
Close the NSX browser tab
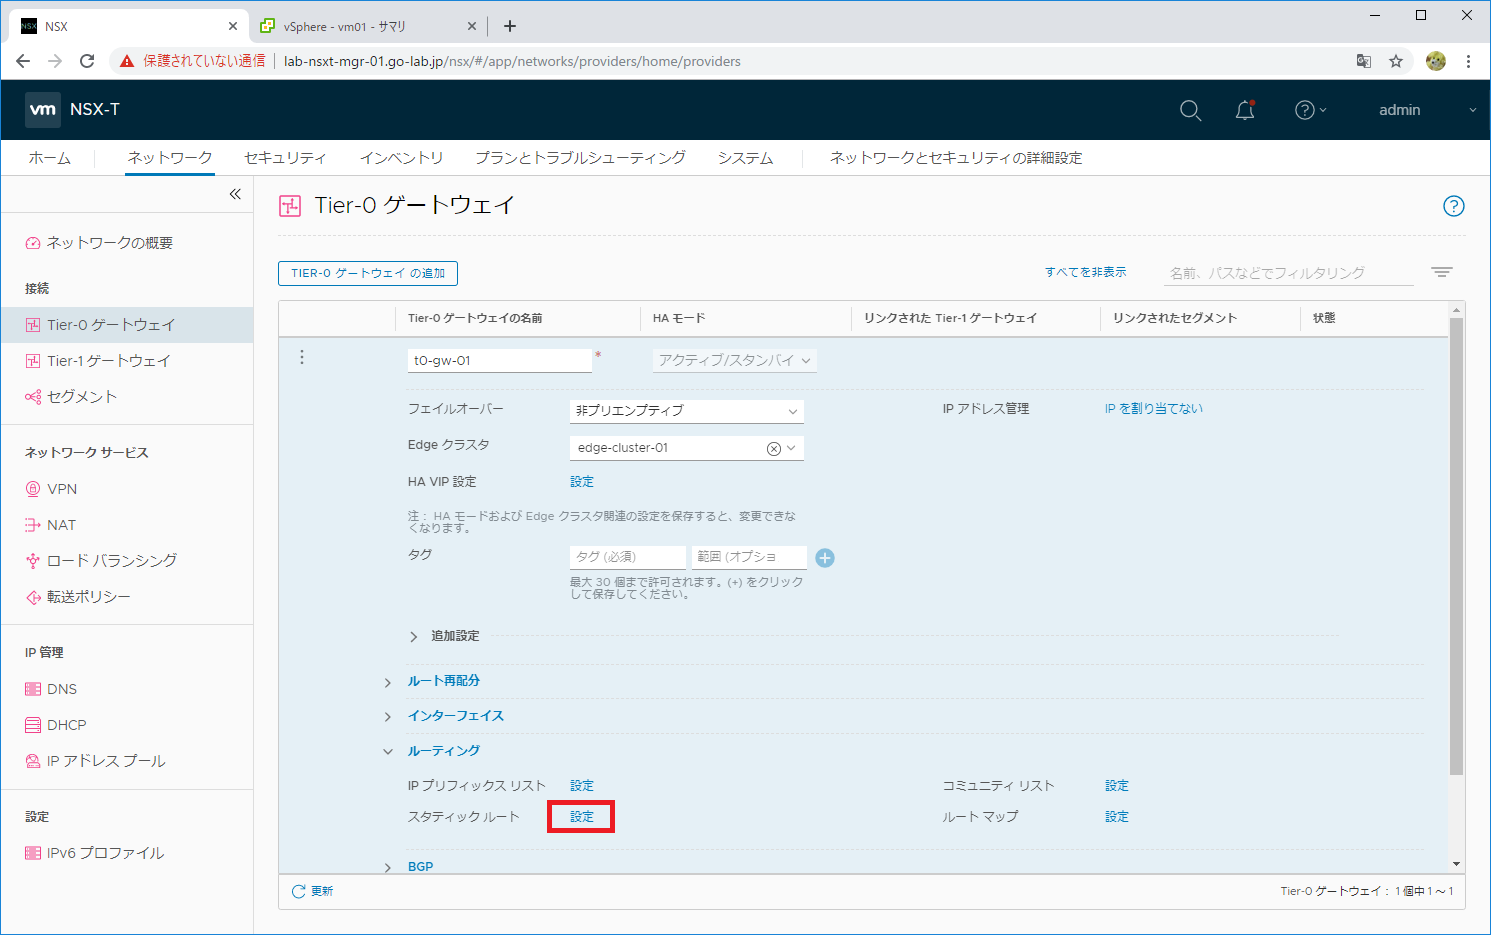(x=232, y=26)
